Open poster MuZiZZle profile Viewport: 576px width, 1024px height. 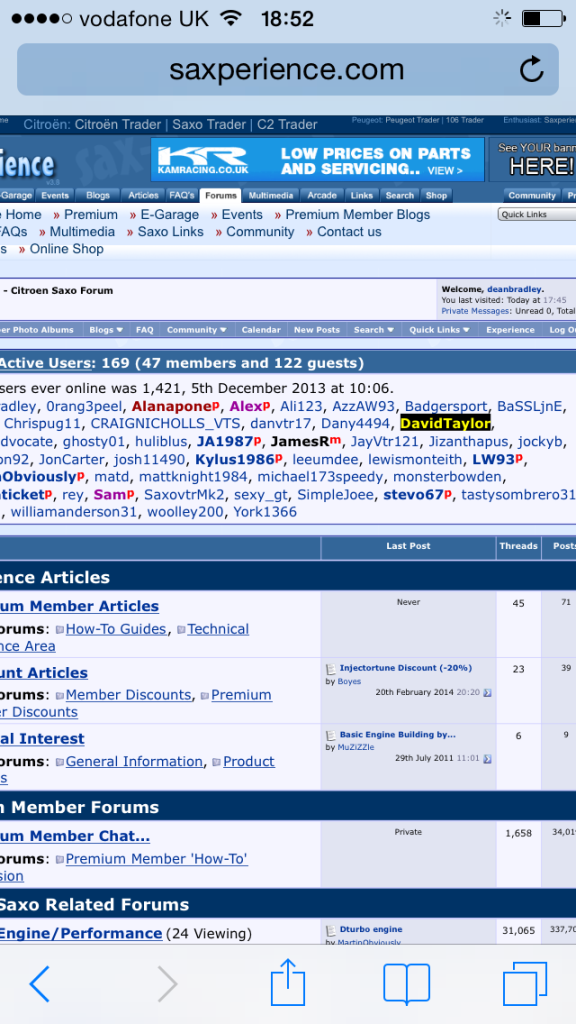click(x=356, y=747)
